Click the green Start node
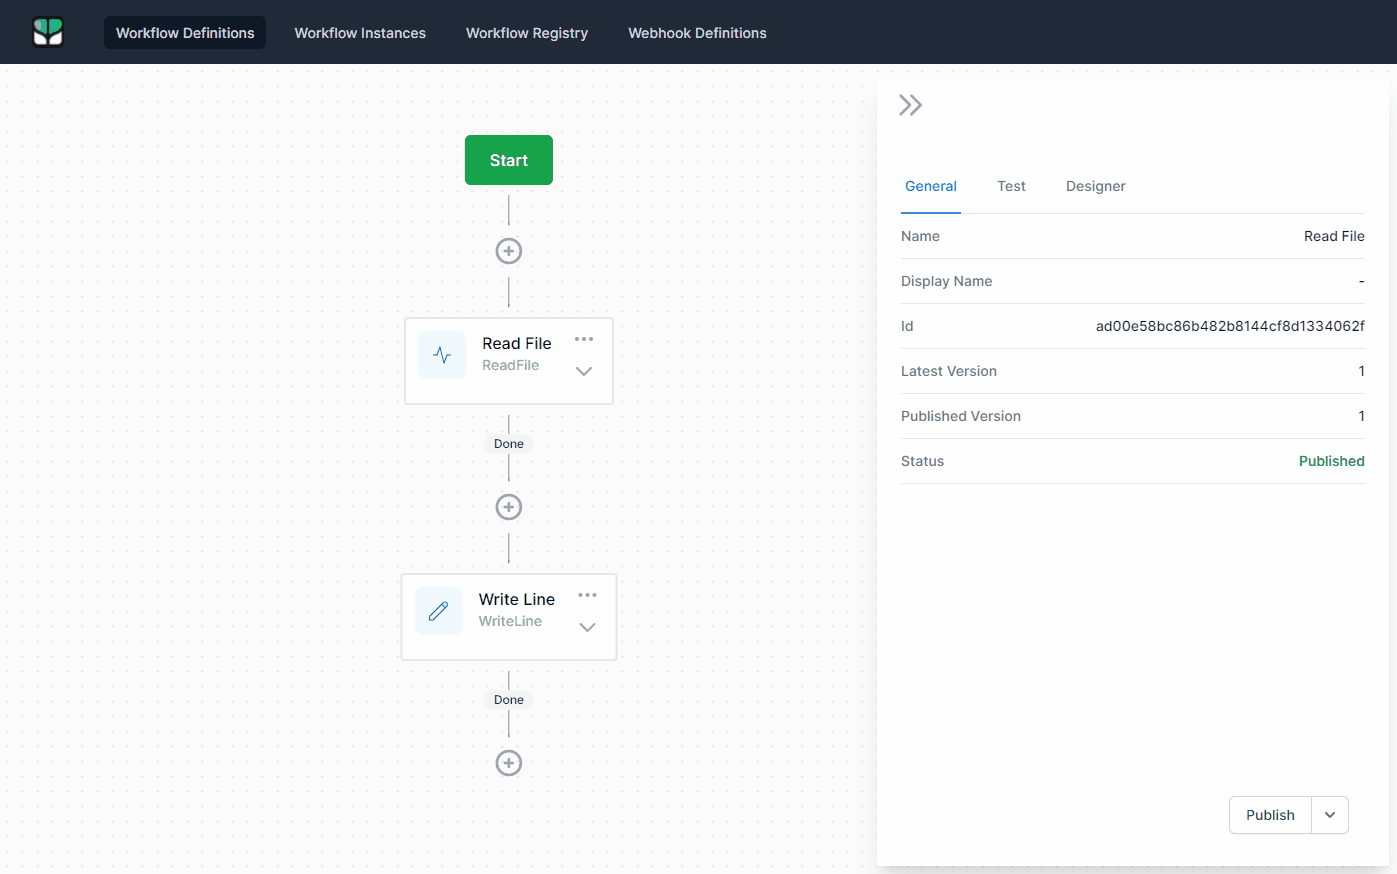Screen dimensions: 1397x874 pos(509,159)
